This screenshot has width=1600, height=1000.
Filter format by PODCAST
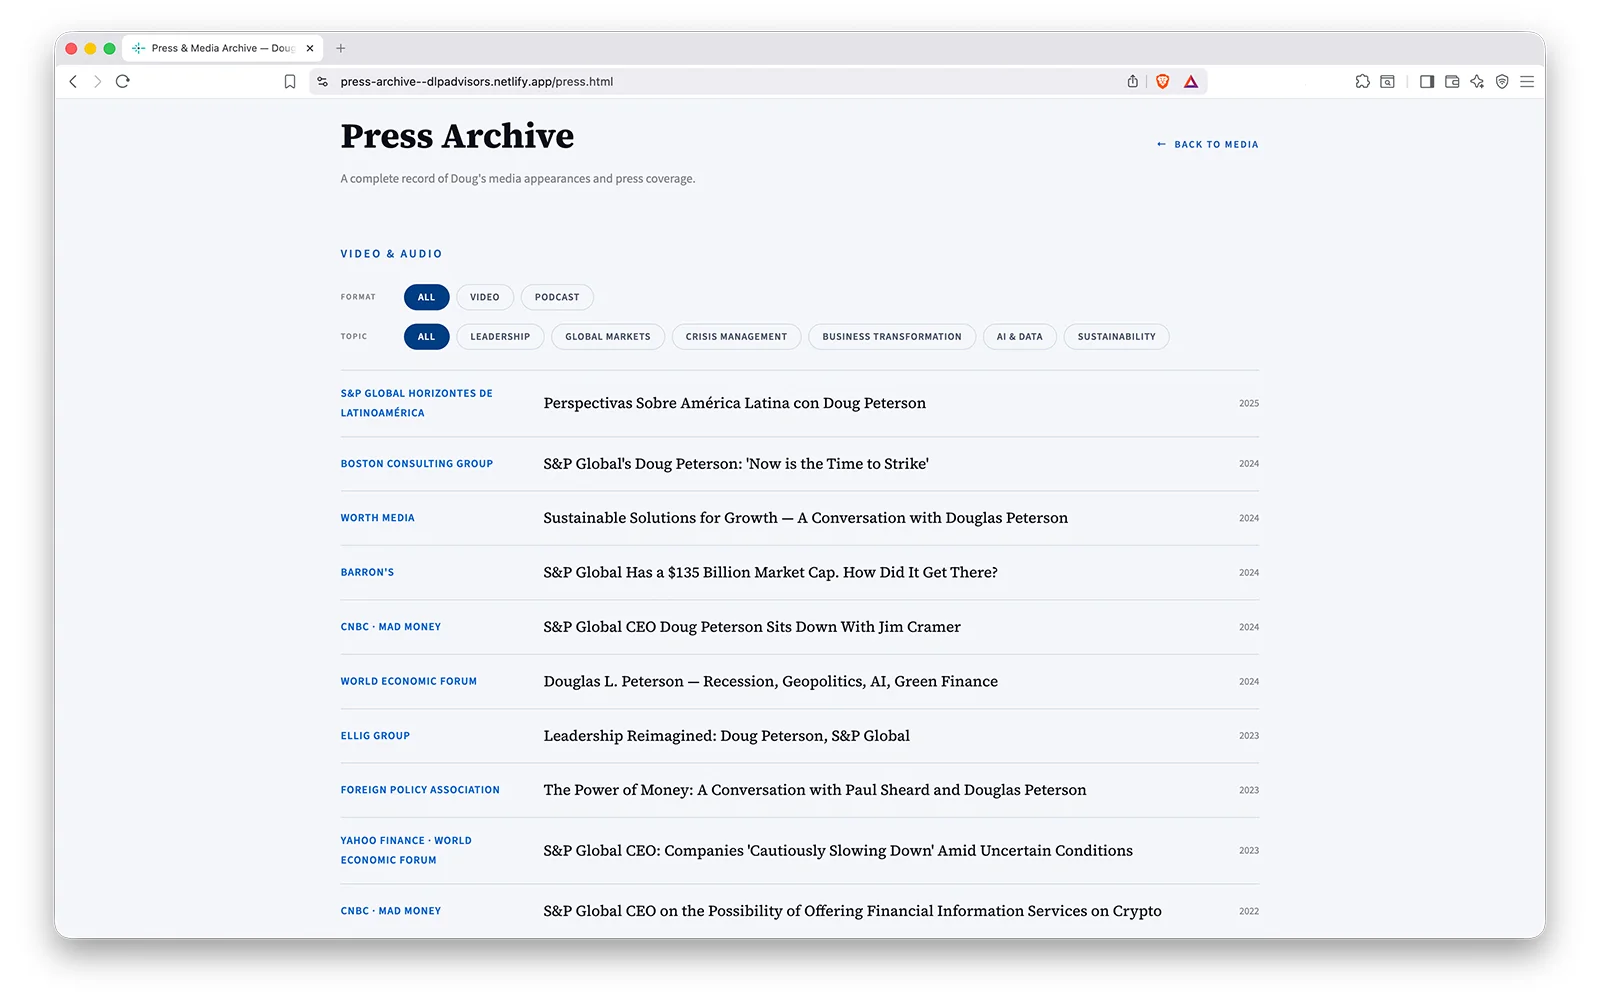point(557,297)
